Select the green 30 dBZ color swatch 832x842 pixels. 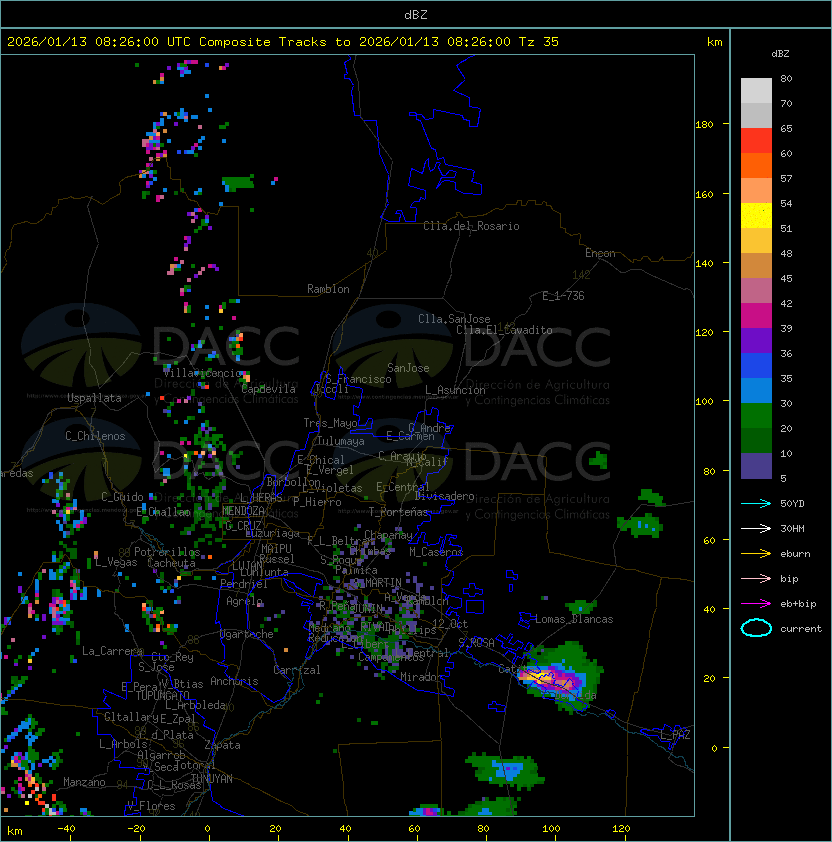click(x=756, y=416)
